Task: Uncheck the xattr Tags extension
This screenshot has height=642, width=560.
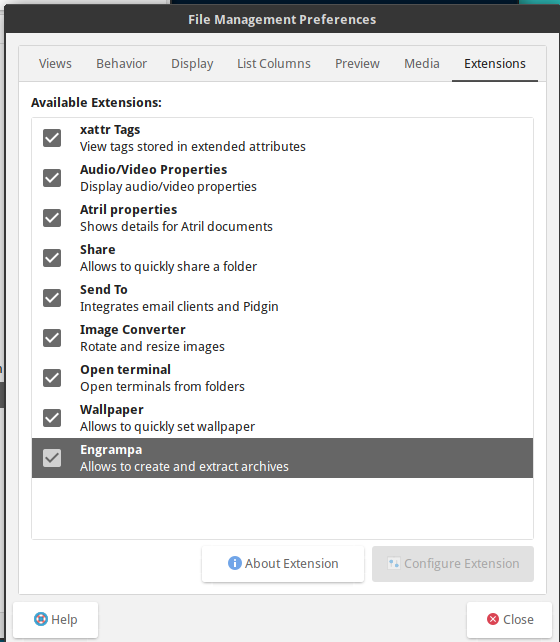Action: 52,138
